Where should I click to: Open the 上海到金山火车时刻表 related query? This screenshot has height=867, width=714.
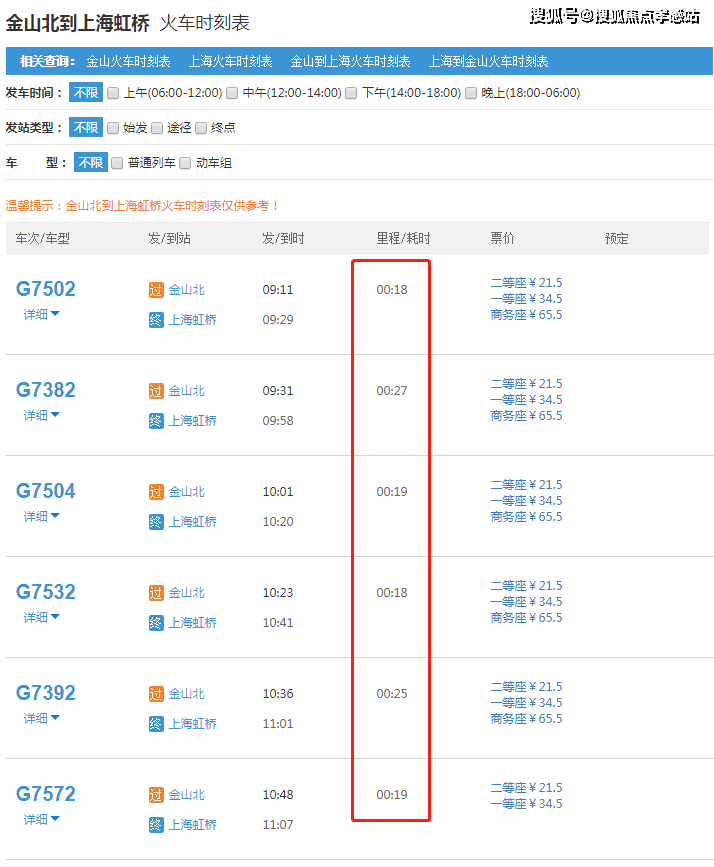pyautogui.click(x=488, y=61)
